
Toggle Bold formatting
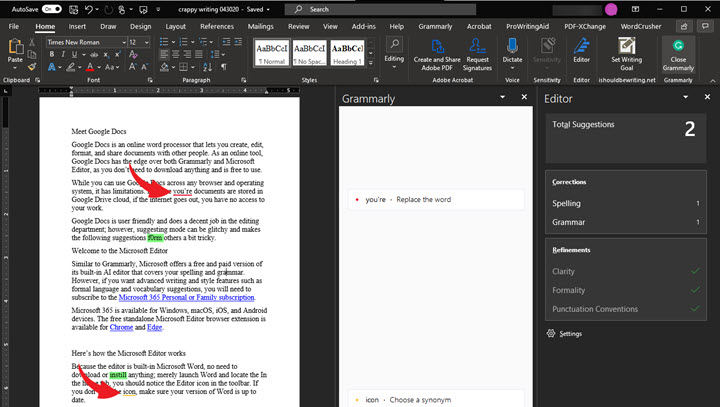point(51,55)
